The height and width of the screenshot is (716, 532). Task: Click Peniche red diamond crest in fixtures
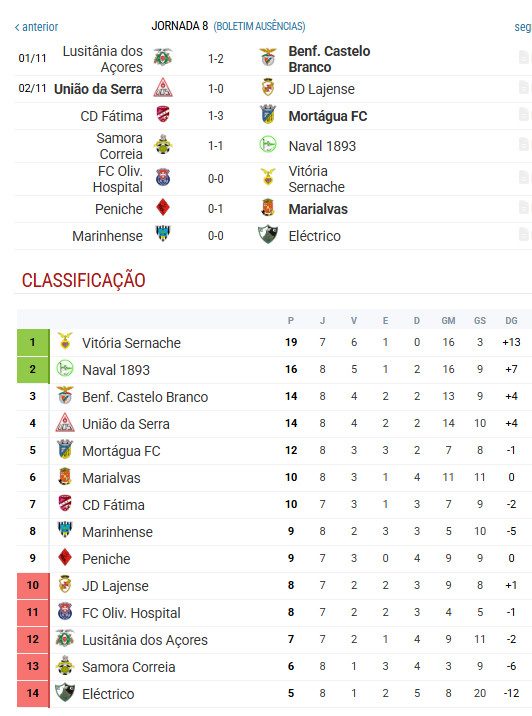click(163, 208)
